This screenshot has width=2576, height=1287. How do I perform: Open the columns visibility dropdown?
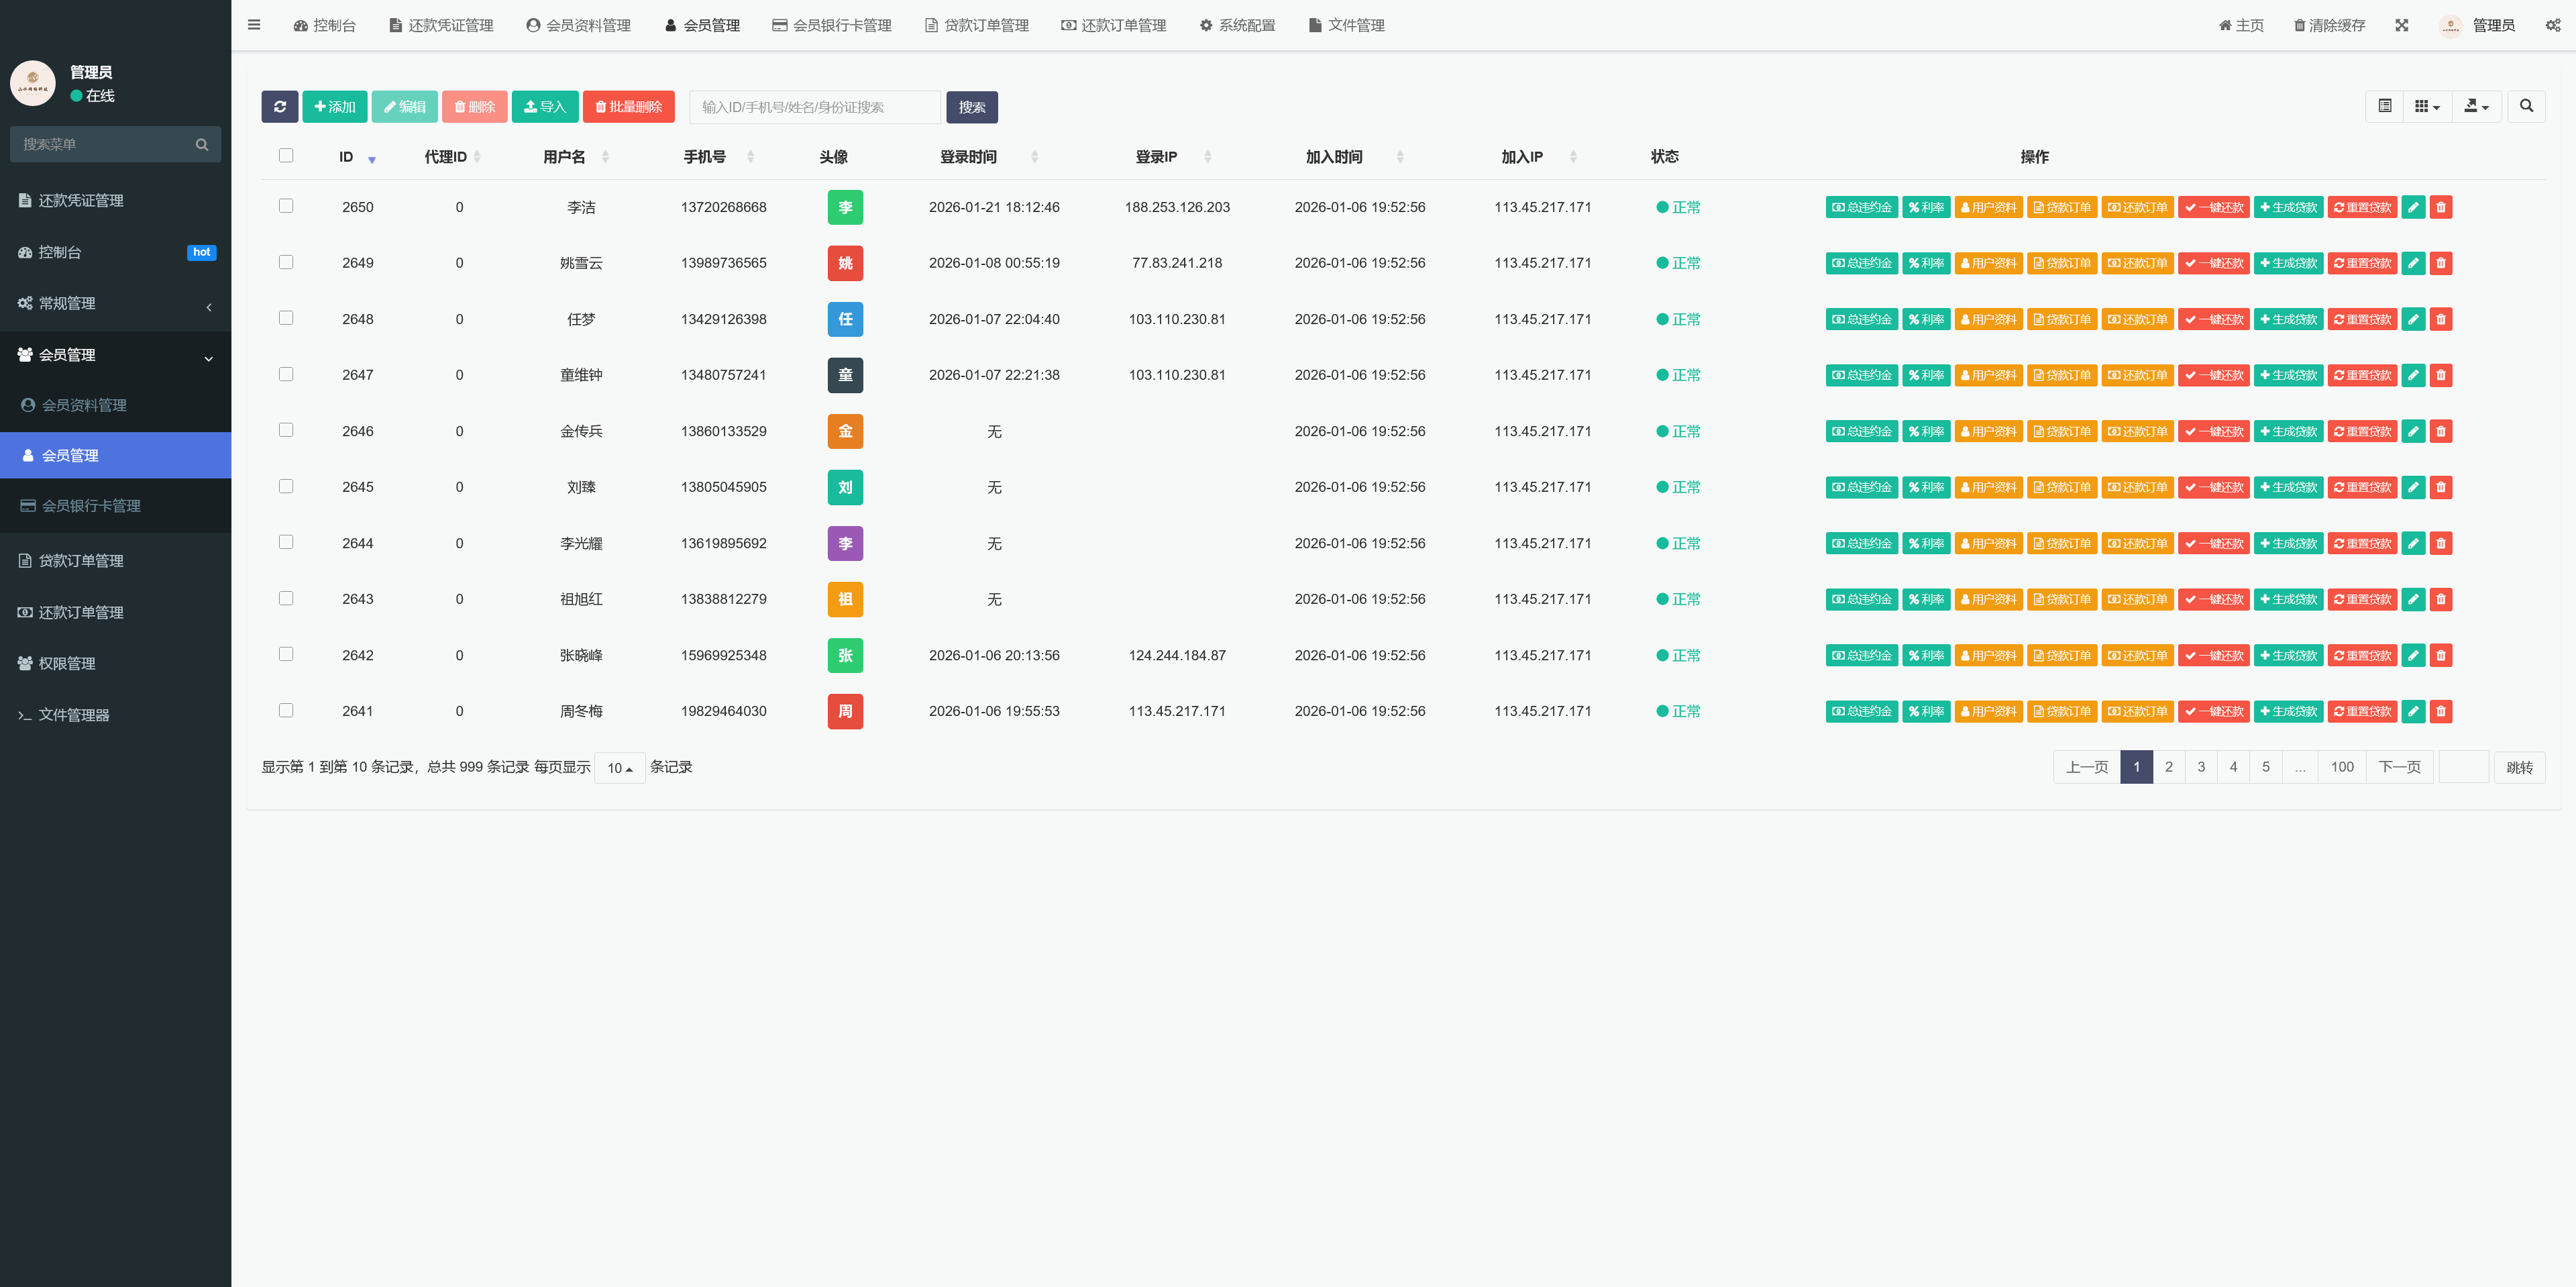[2426, 106]
